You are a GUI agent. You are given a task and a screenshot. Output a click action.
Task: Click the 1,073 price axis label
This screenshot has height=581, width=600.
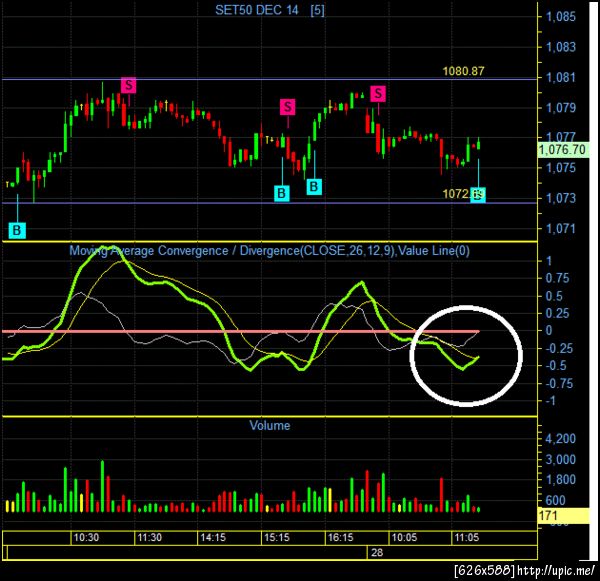pos(561,198)
